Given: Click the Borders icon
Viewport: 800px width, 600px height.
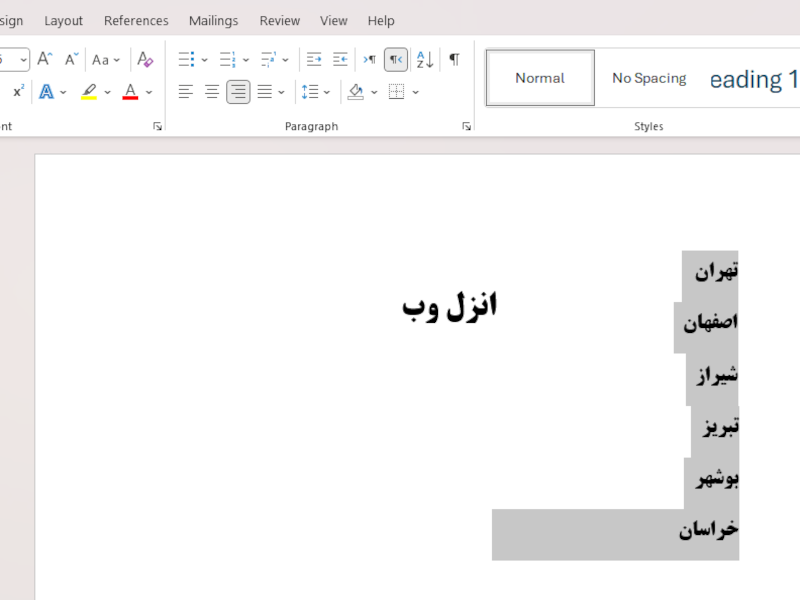Looking at the screenshot, I should [x=396, y=92].
